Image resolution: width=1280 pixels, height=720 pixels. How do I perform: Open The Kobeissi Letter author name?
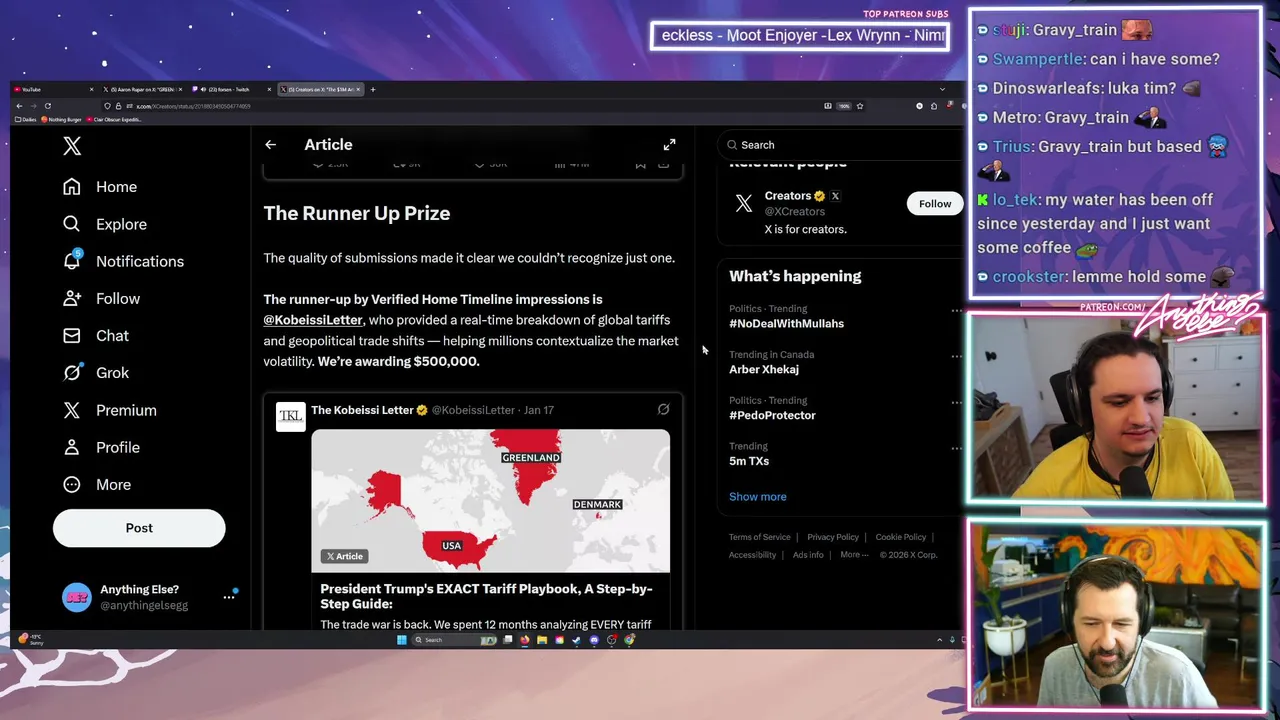point(362,410)
